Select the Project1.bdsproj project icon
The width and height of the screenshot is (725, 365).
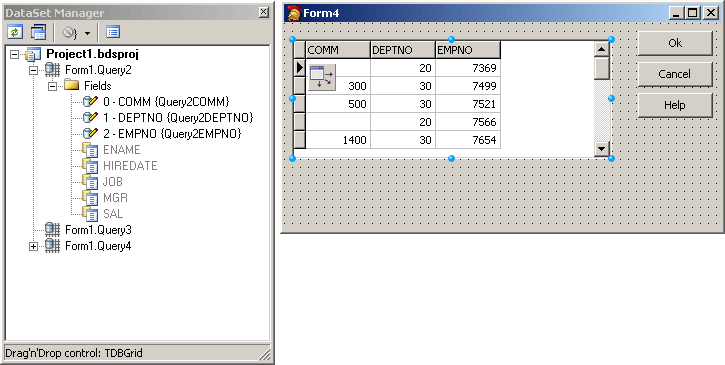(33, 55)
